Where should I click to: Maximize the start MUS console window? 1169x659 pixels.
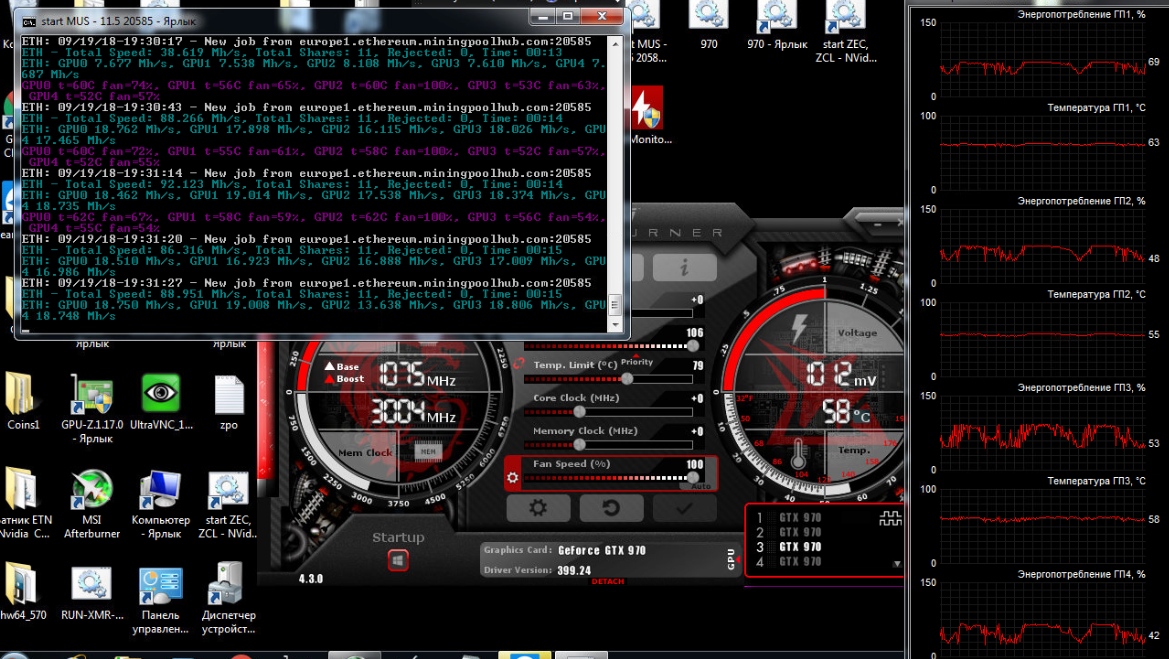(568, 16)
